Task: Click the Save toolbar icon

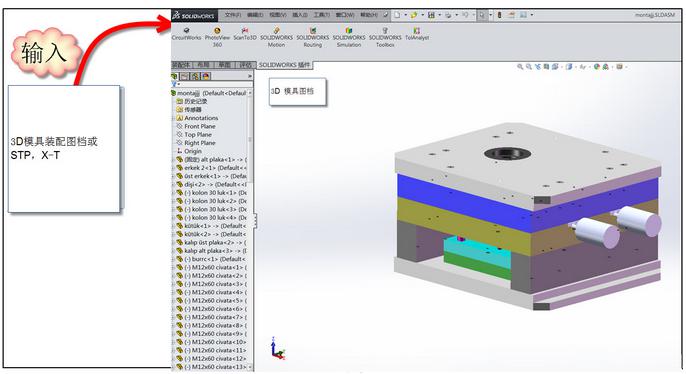Action: click(x=431, y=15)
